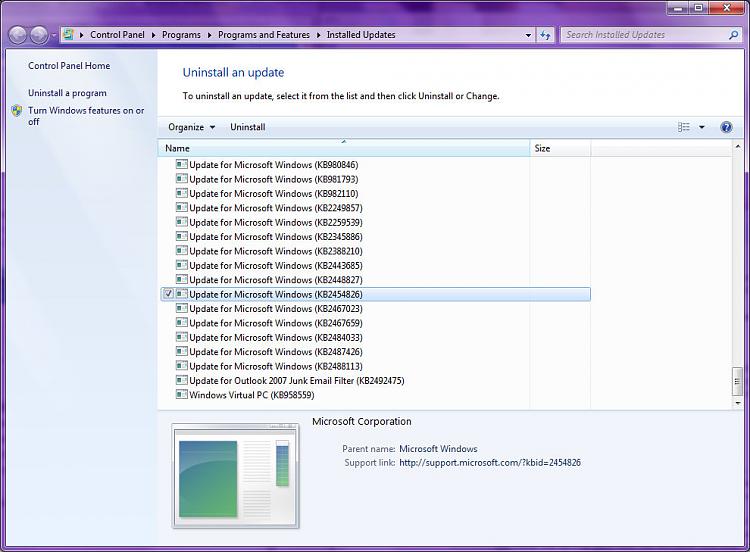The image size is (750, 552).
Task: Sort list by the Name column header
Action: (x=344, y=148)
